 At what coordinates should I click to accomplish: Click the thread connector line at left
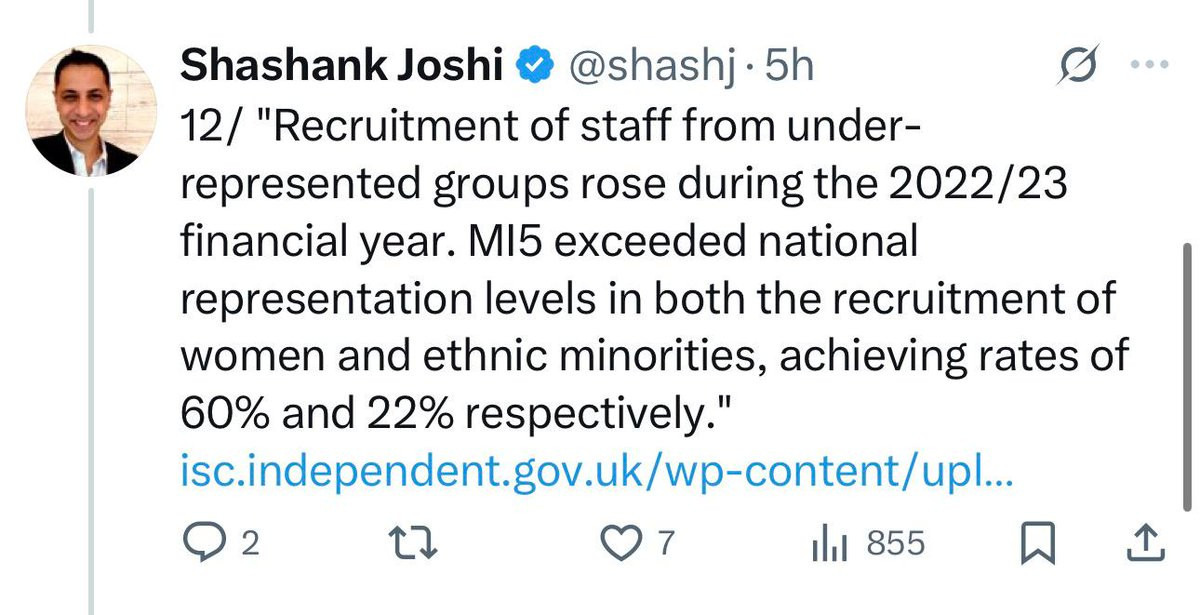tap(92, 400)
